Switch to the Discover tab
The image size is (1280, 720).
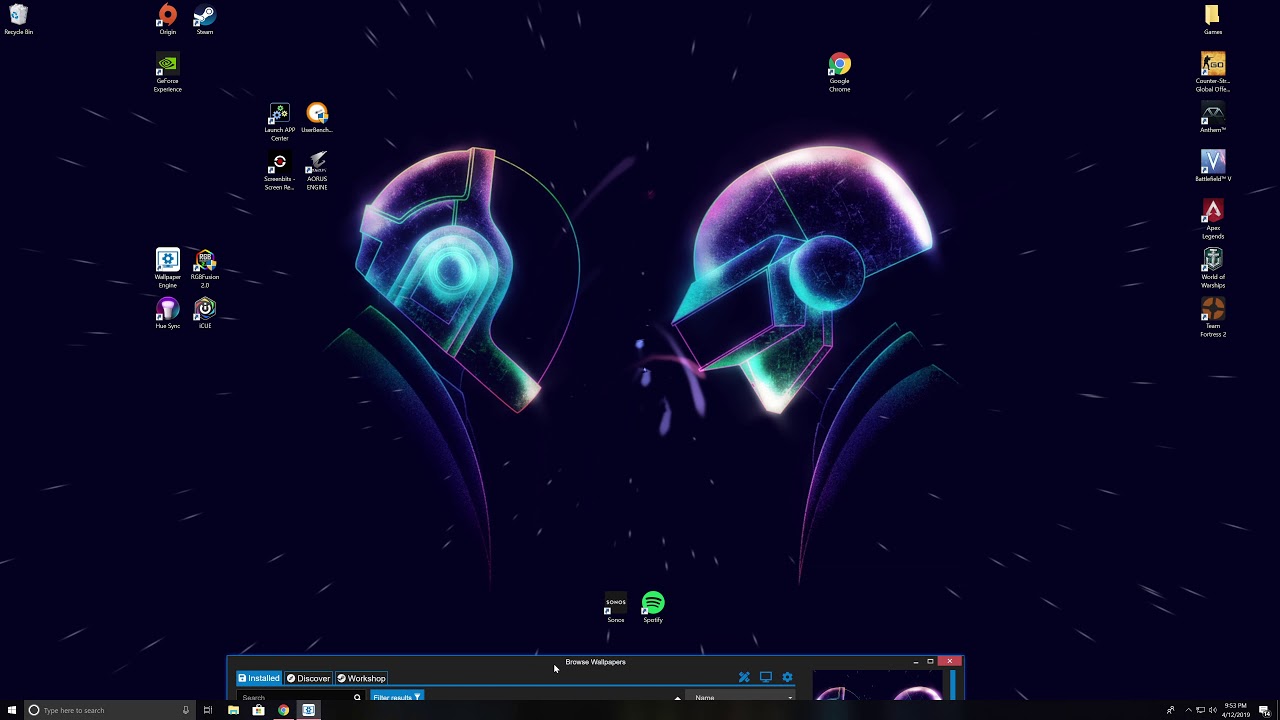(x=309, y=678)
